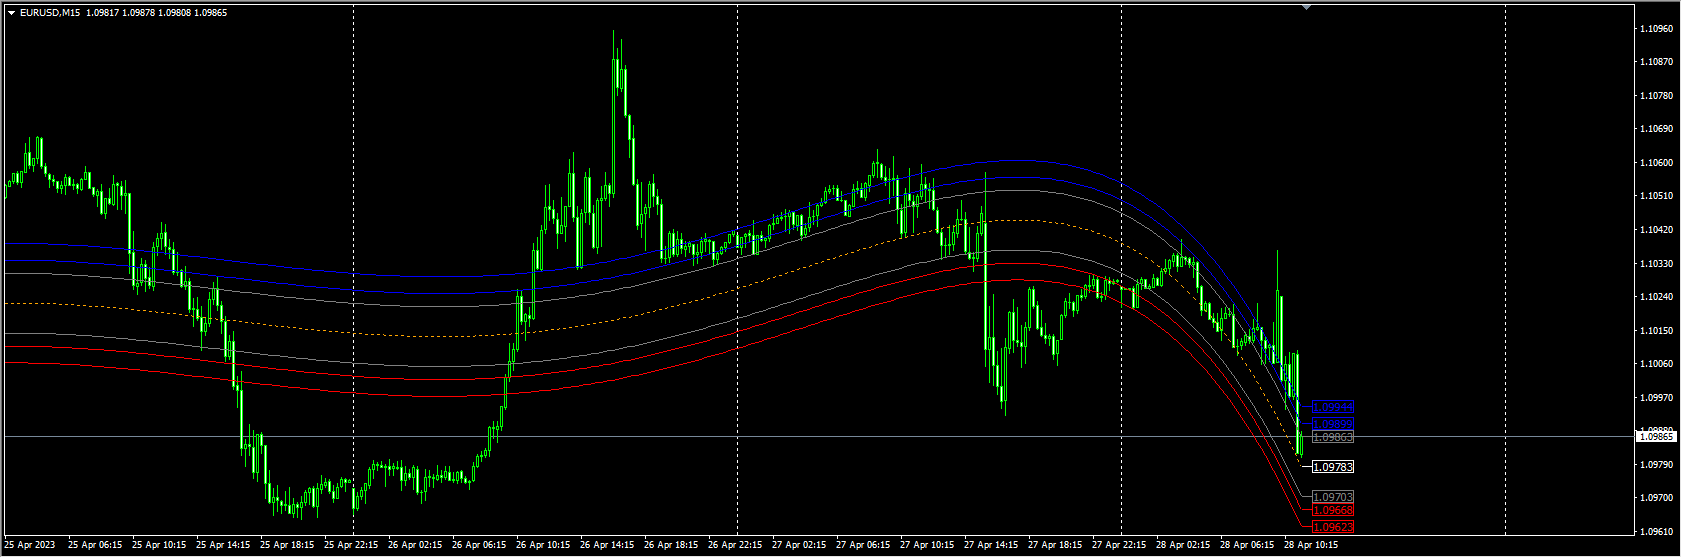Select the red 1.09623 price label

tap(1333, 527)
